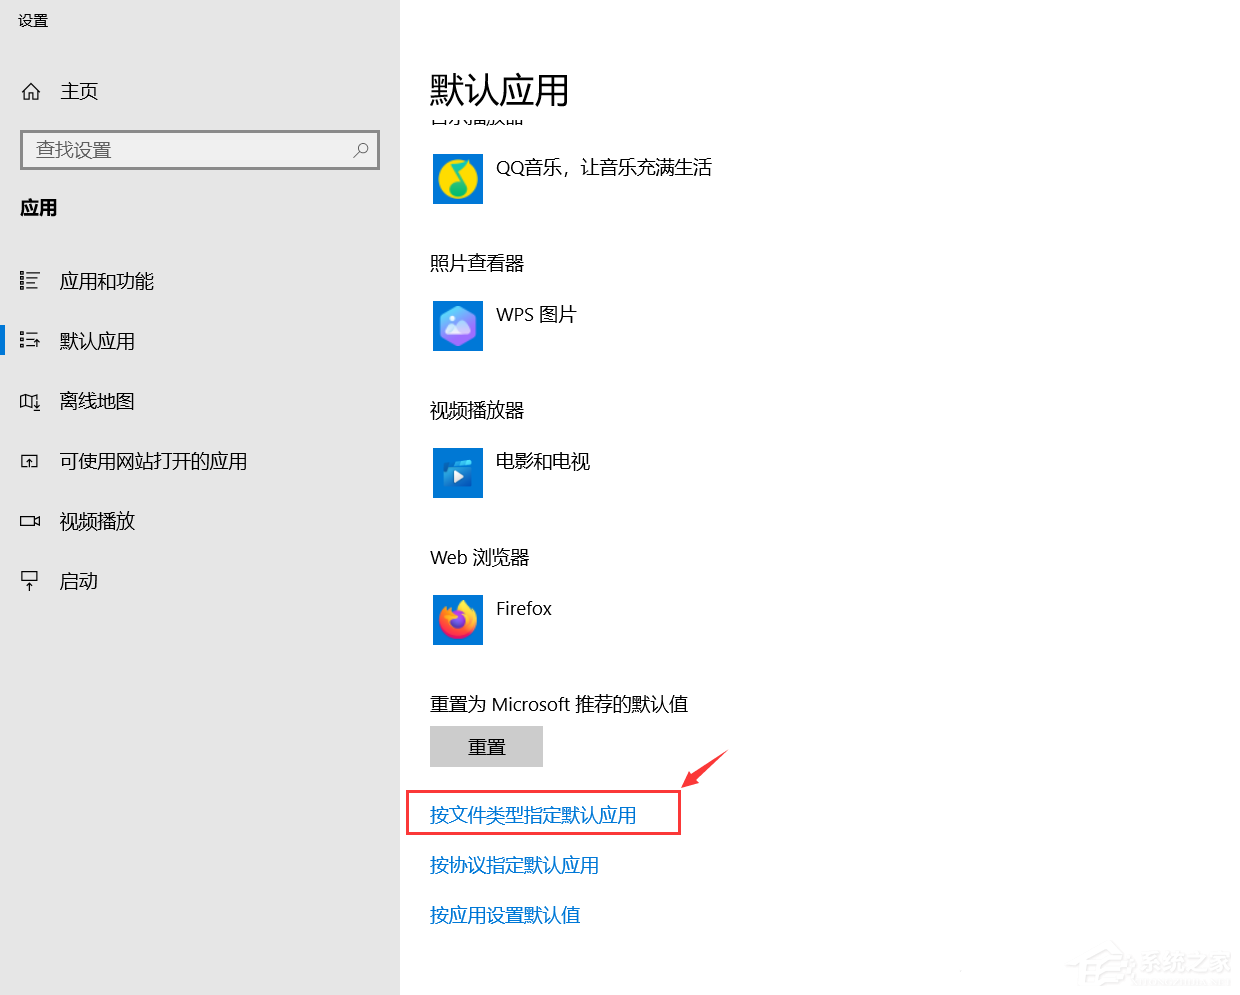The height and width of the screenshot is (995, 1240).
Task: Open 应用和功能 from the sidebar
Action: click(x=106, y=281)
